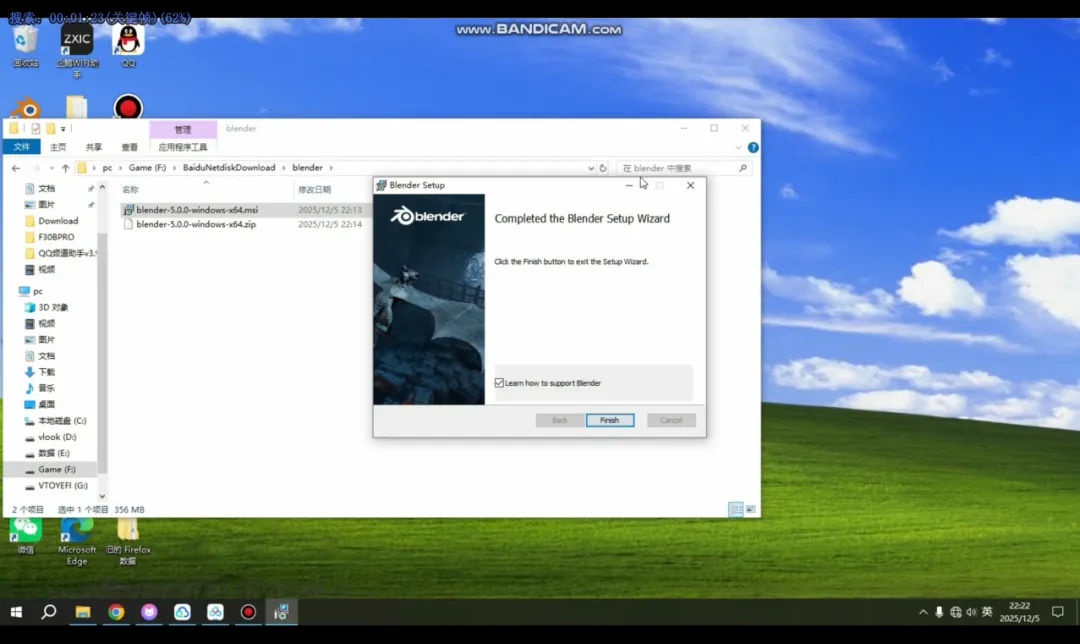Open the 旧的 Firefox 数据 folder
1080x644 pixels.
(128, 542)
